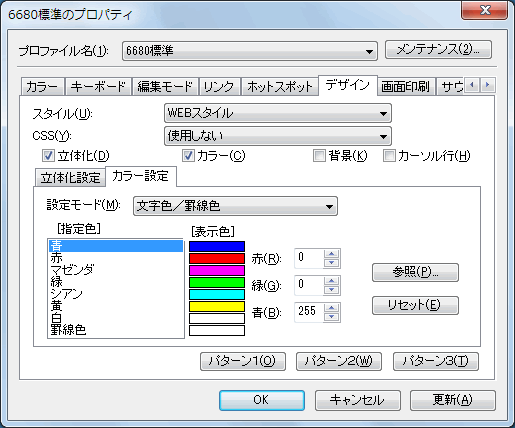The height and width of the screenshot is (428, 515).
Task: Switch to the ホットスポット tab
Action: [x=280, y=87]
